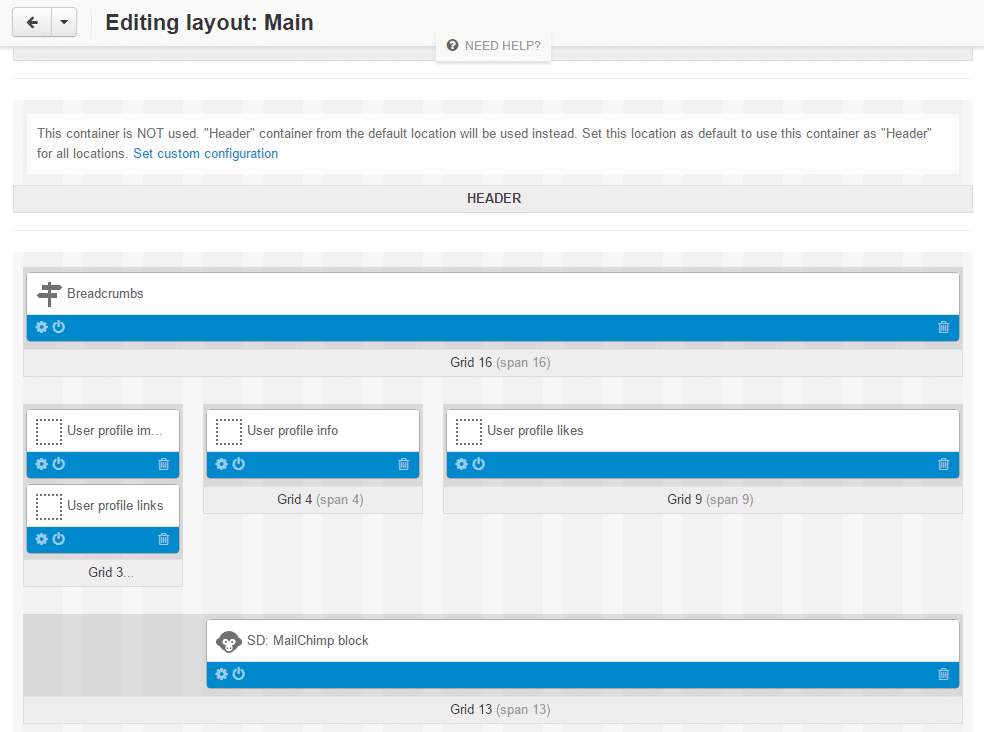The image size is (984, 732).
Task: Delete the User profile links block
Action: click(164, 539)
